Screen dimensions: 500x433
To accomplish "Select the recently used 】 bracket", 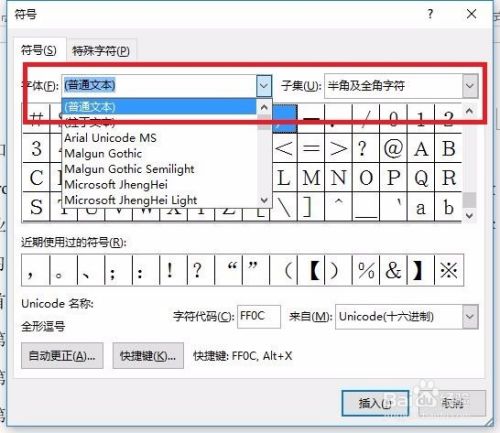I will point(421,270).
